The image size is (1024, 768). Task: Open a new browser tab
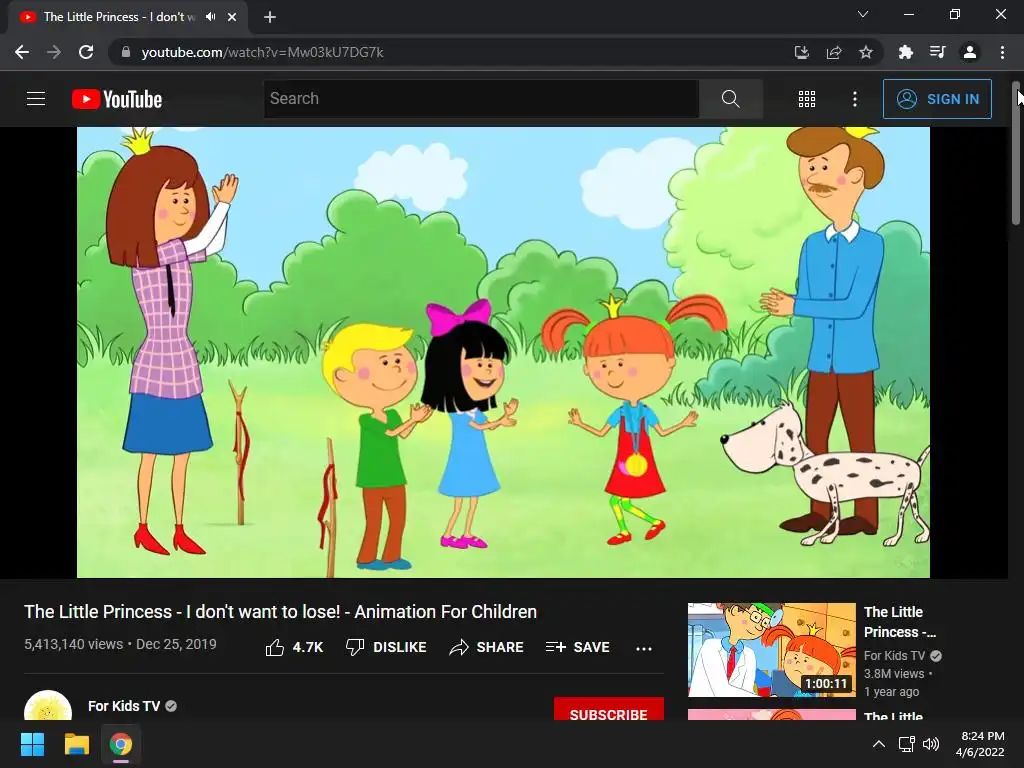(270, 17)
